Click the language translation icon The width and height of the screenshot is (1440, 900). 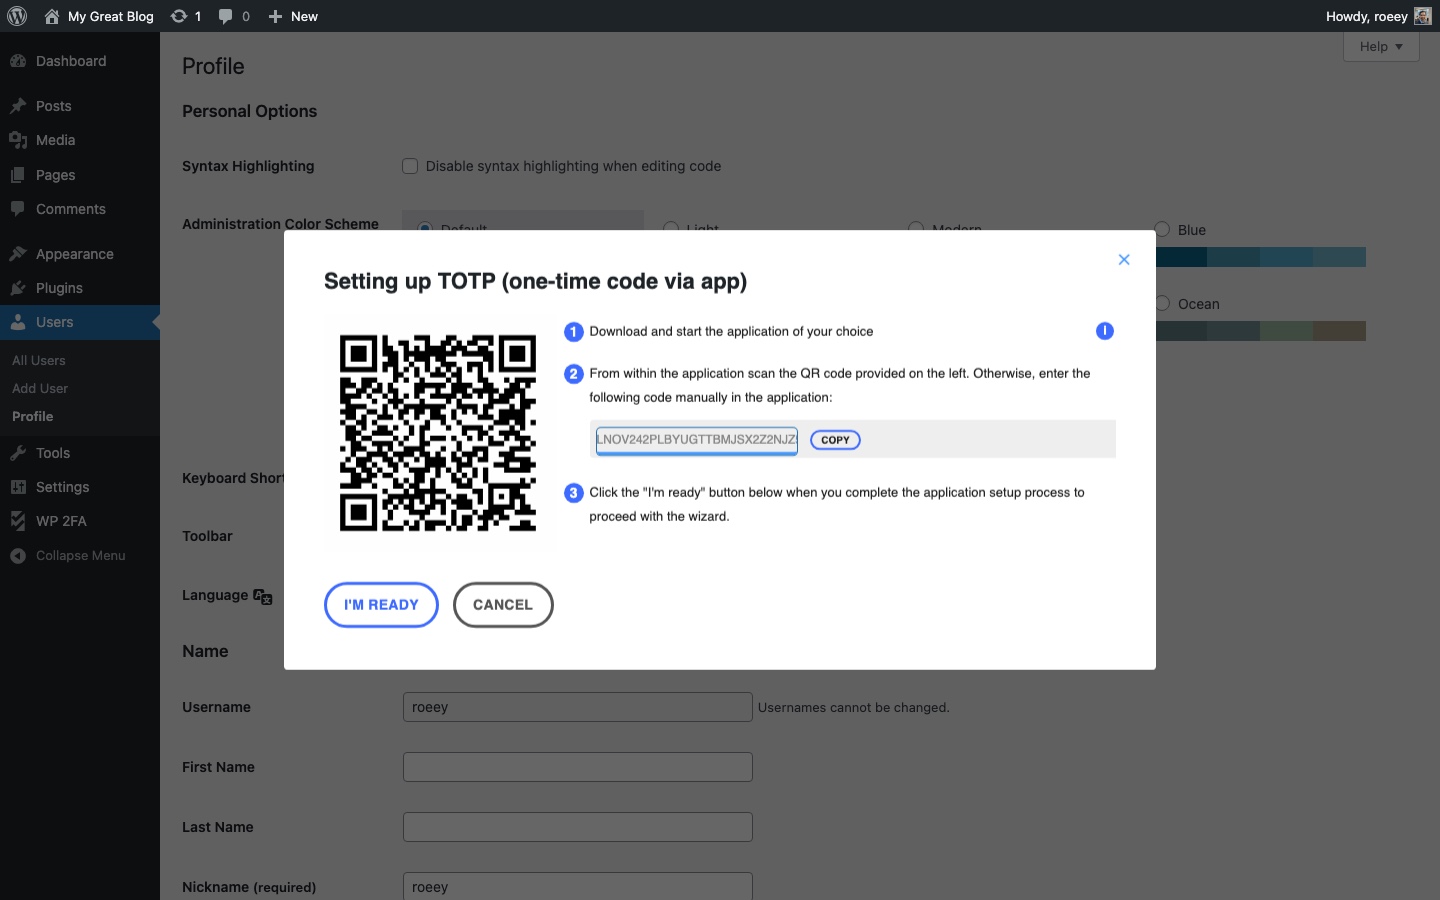[x=263, y=597]
